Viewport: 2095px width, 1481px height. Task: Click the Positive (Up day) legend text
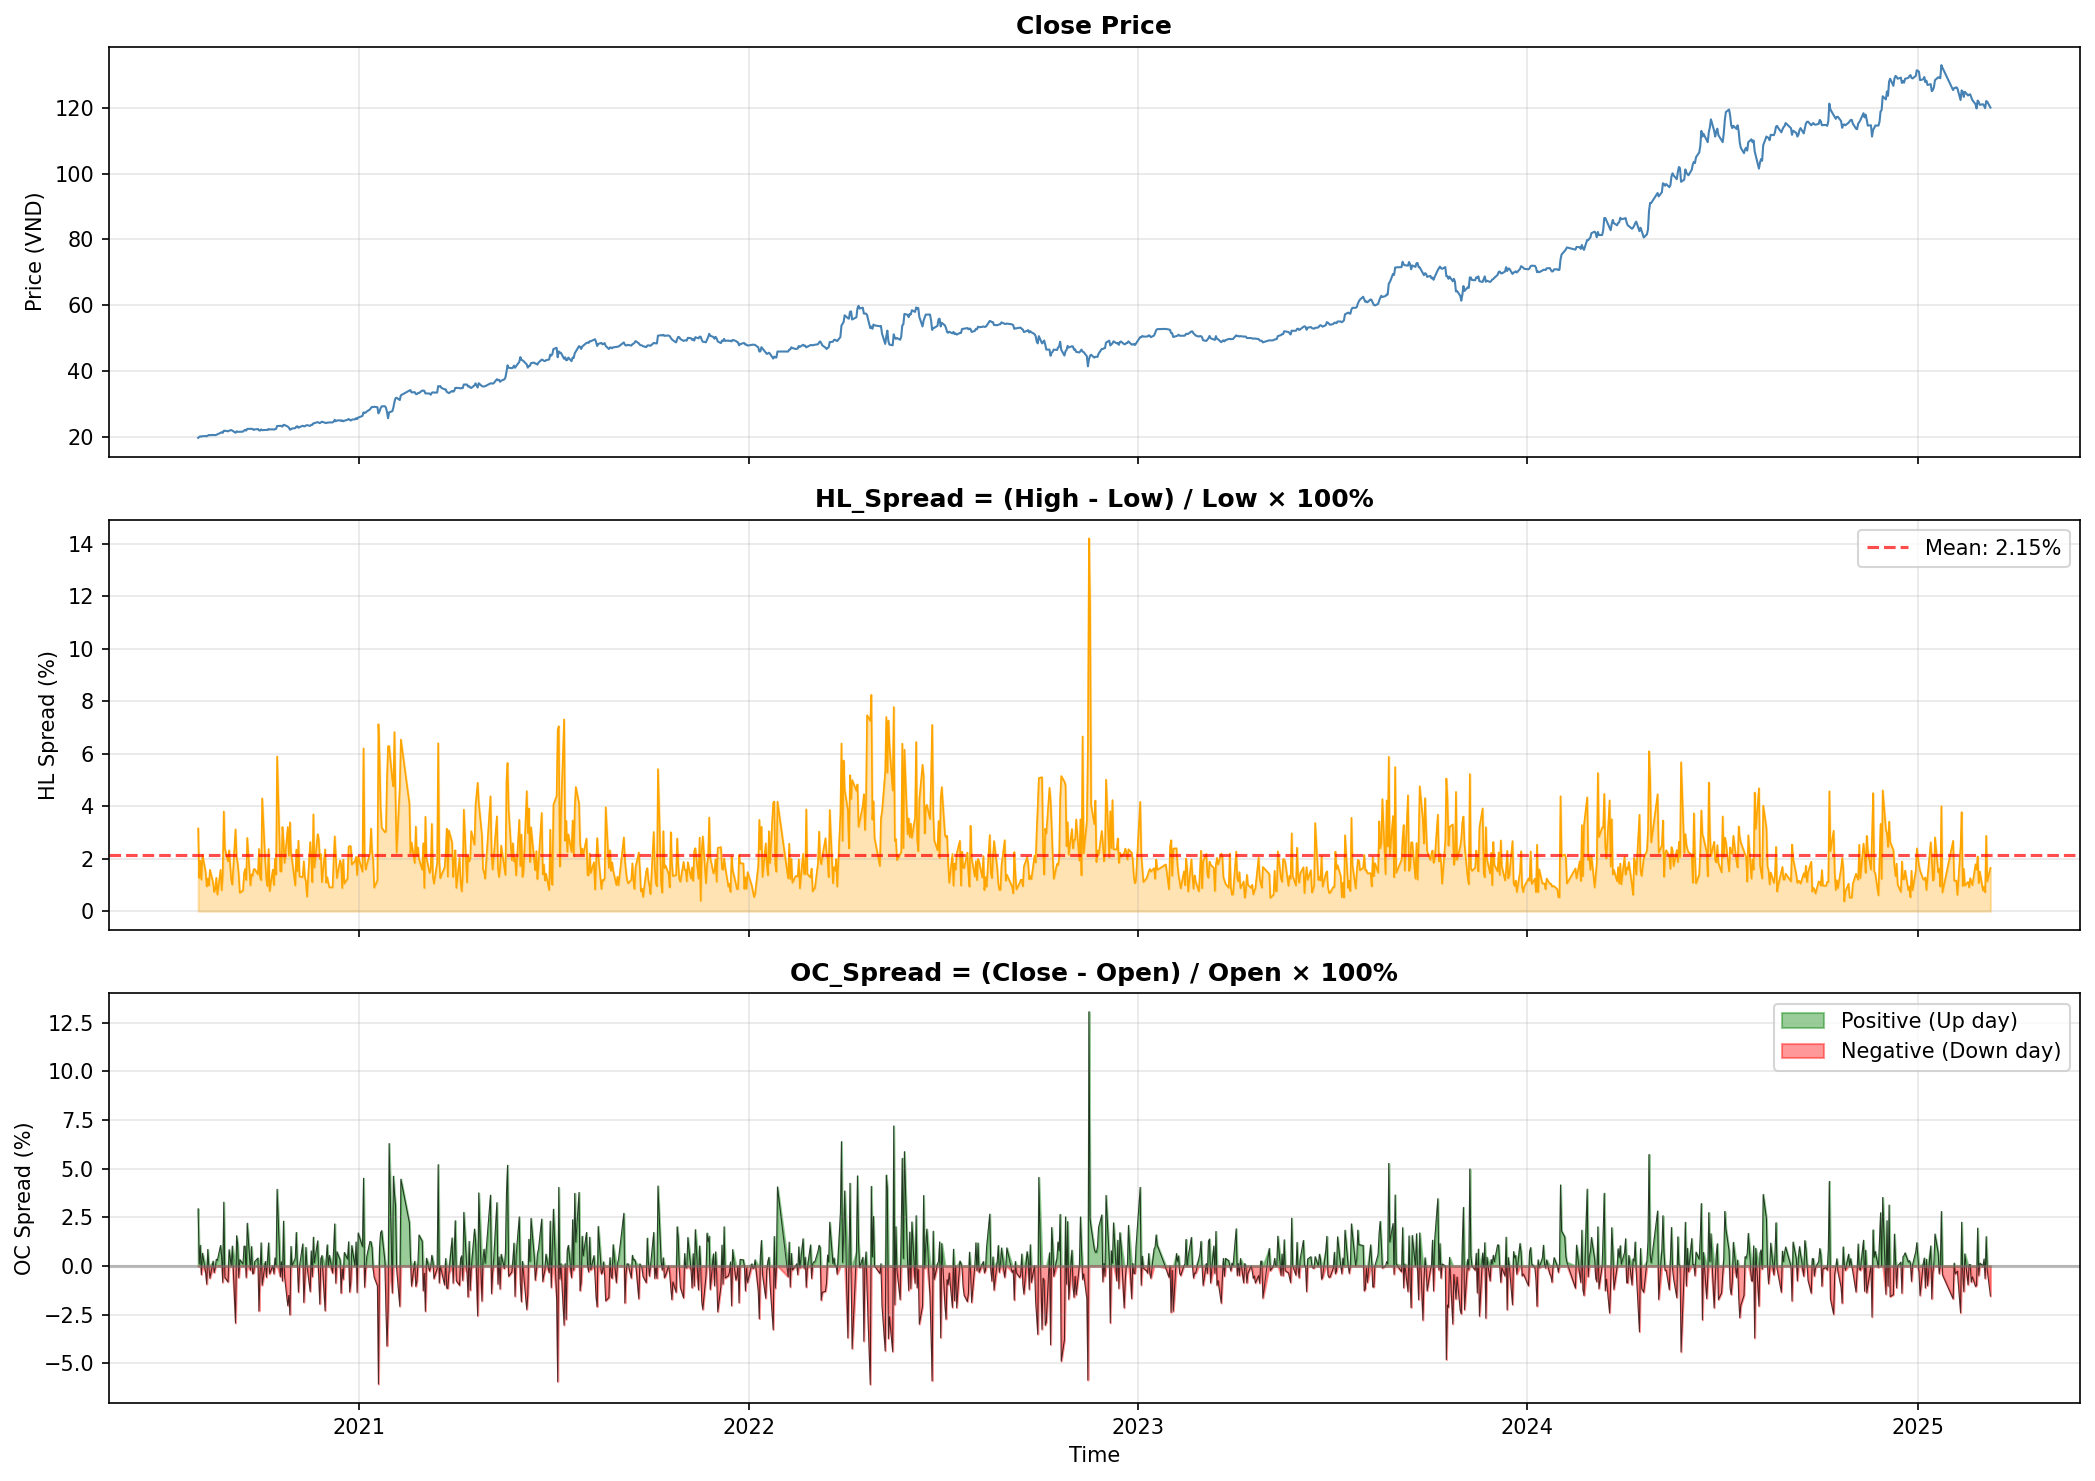1928,1021
